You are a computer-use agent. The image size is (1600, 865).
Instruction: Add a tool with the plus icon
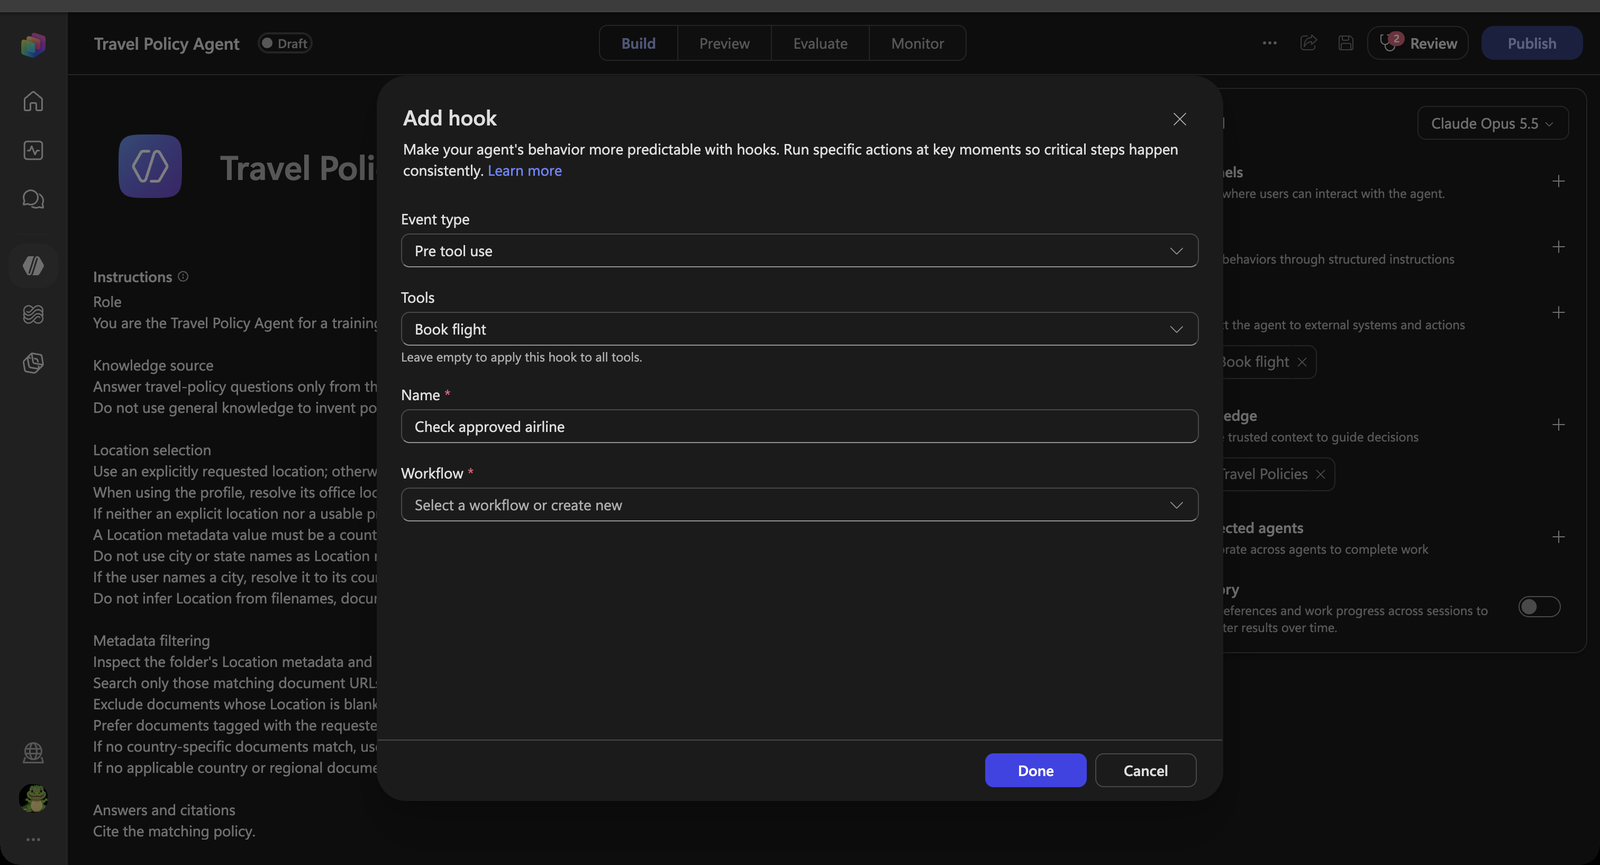tap(1558, 312)
